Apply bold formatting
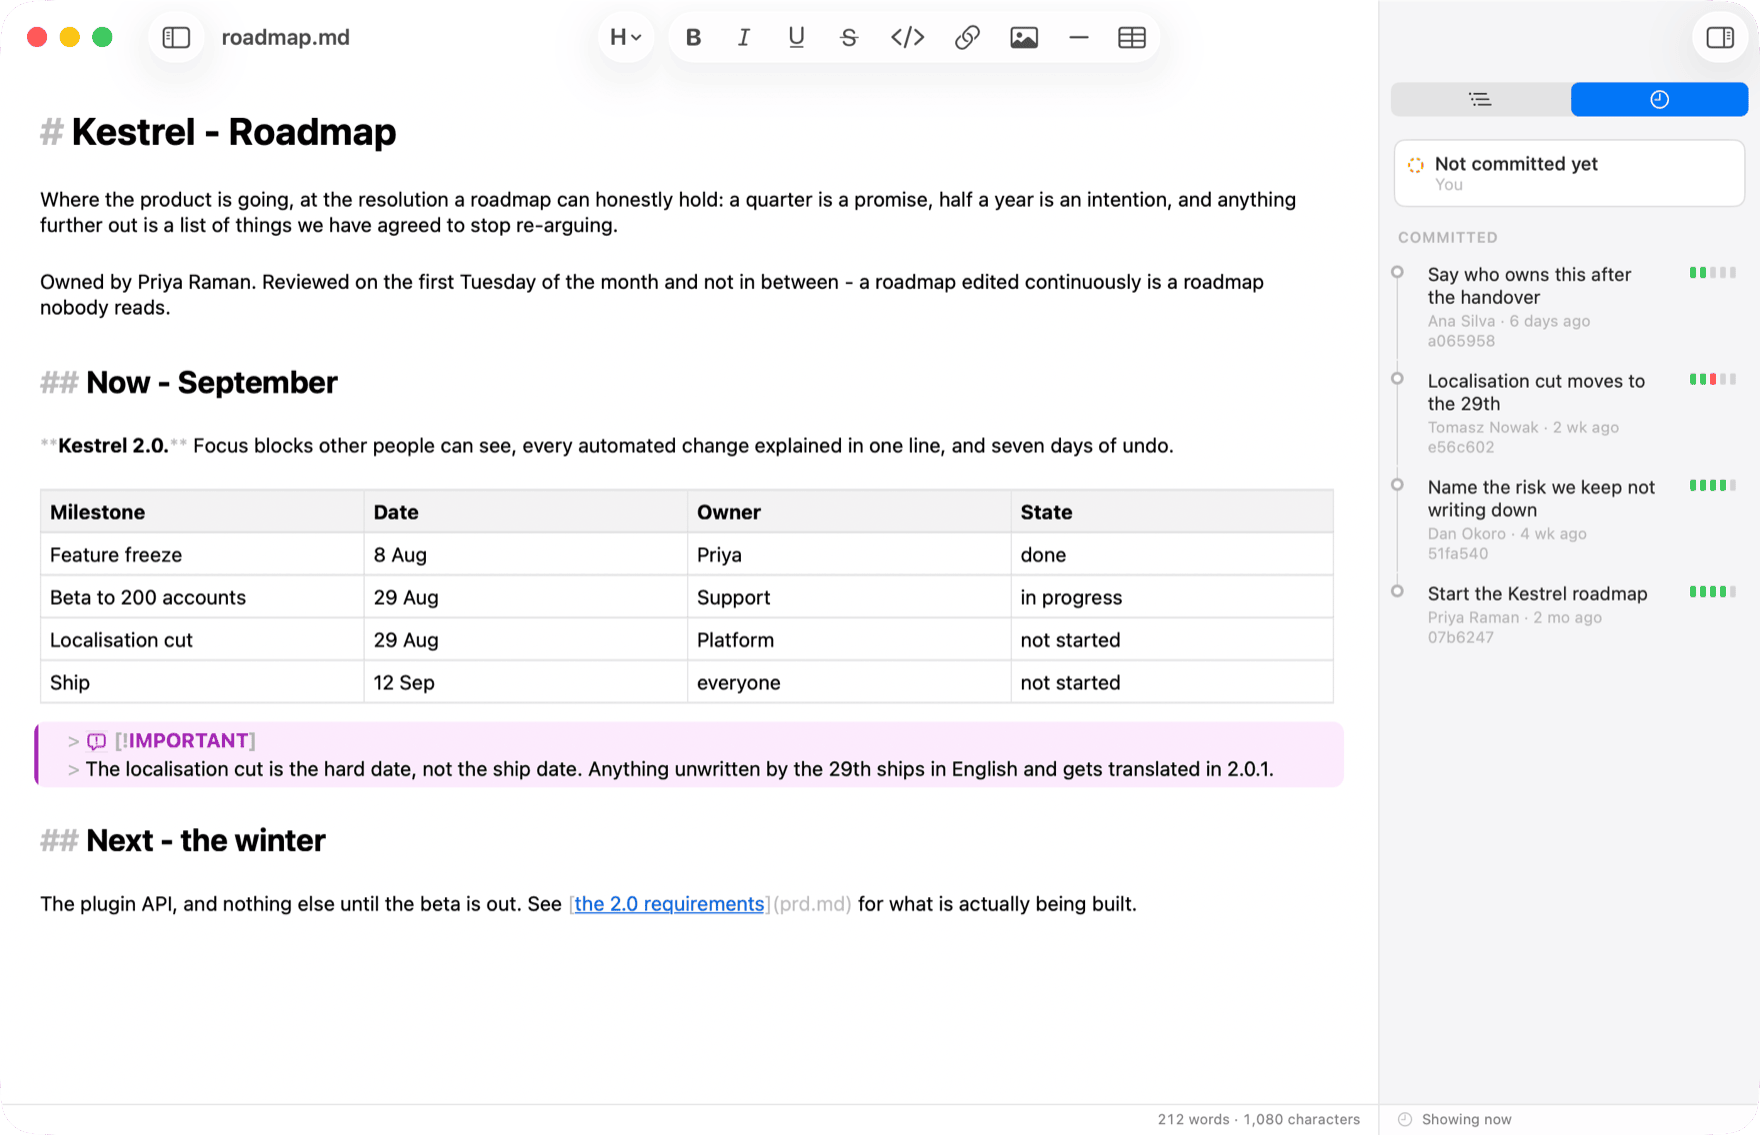Viewport: 1760px width, 1135px height. [x=693, y=38]
